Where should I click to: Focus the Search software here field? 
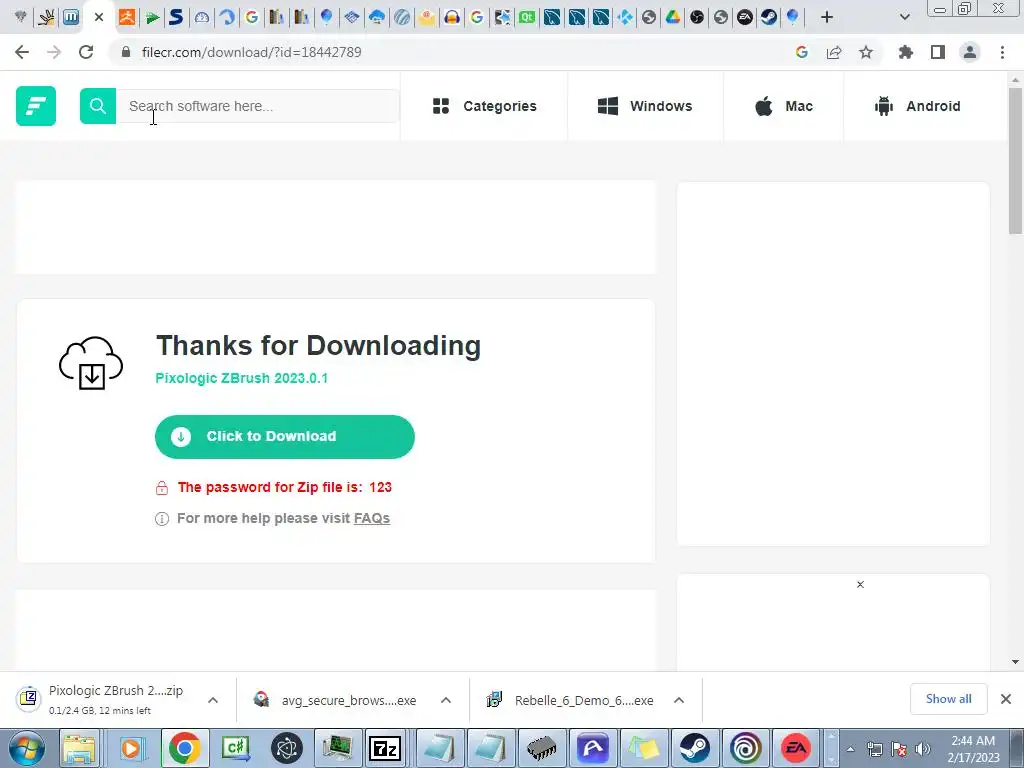pos(257,106)
